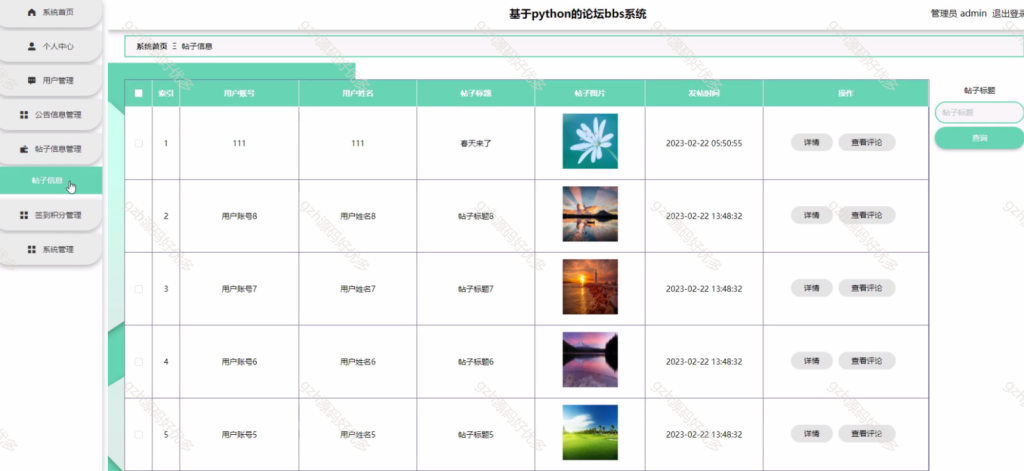Click the green 查询 search button

tap(979, 138)
